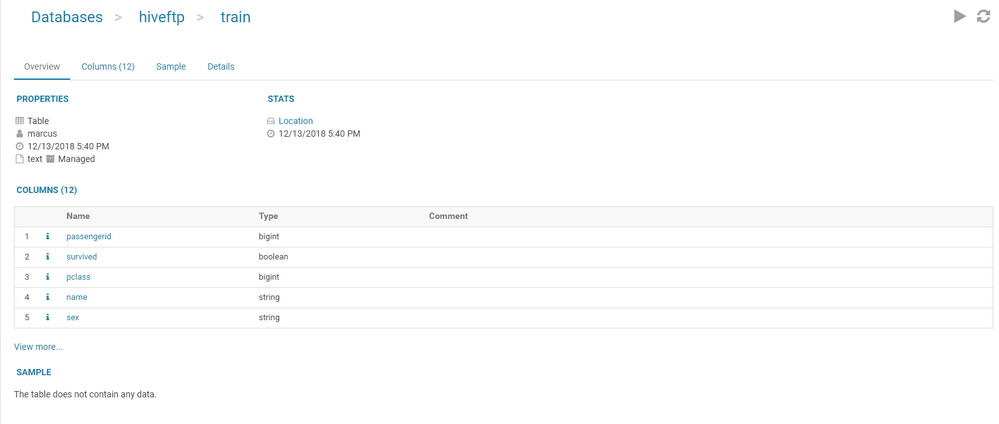Click the clock icon in the Properties section

[20, 147]
